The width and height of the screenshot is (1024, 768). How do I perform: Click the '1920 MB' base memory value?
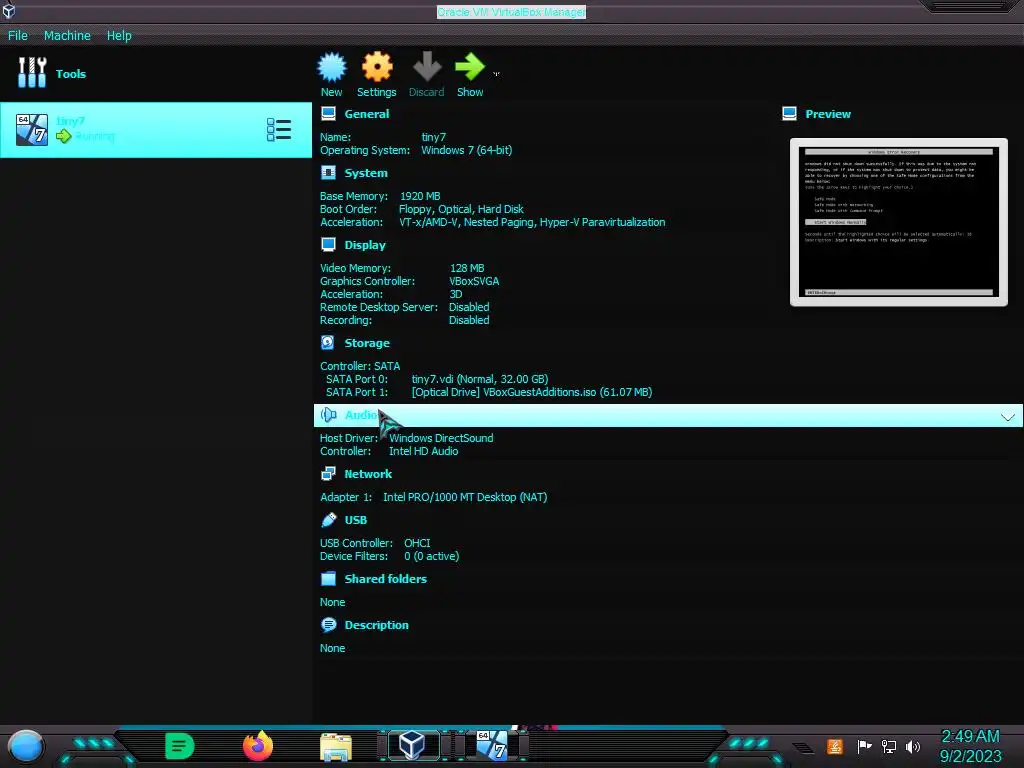coord(420,196)
